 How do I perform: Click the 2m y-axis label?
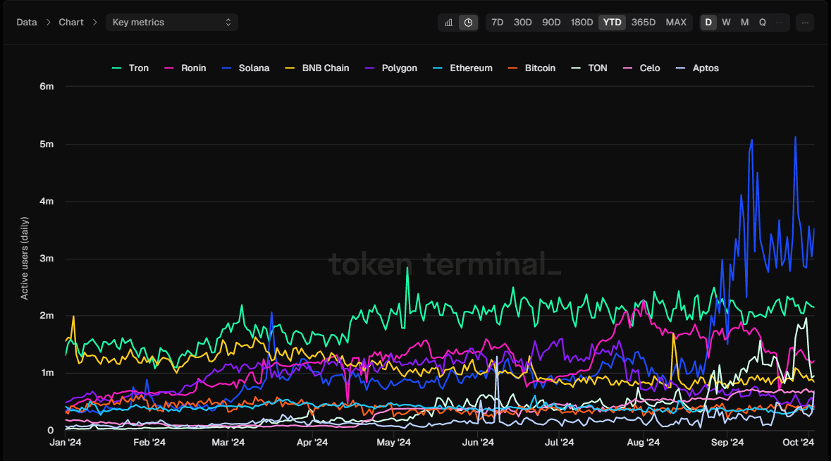tap(47, 316)
